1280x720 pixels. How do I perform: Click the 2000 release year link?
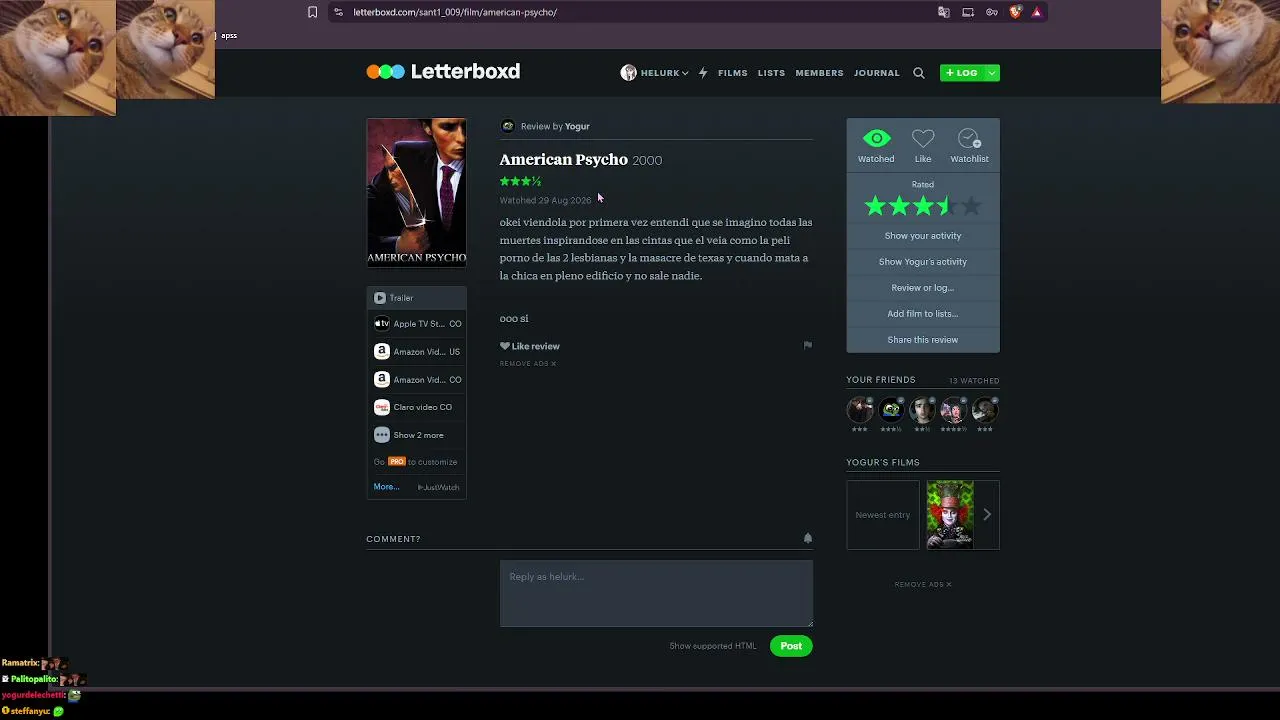[647, 161]
